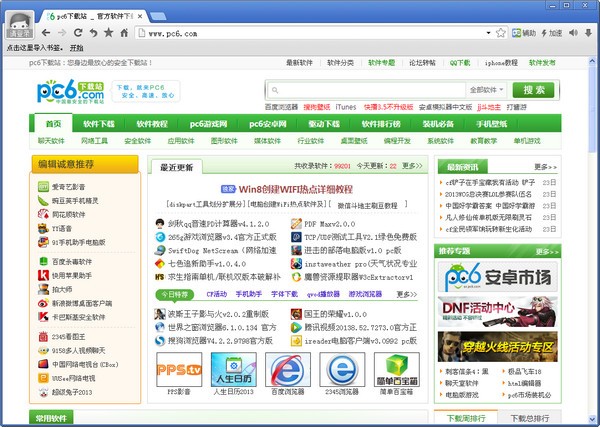The height and width of the screenshot is (427, 600).
Task: Open the pc6游戏网 navigation tab
Action: point(208,124)
